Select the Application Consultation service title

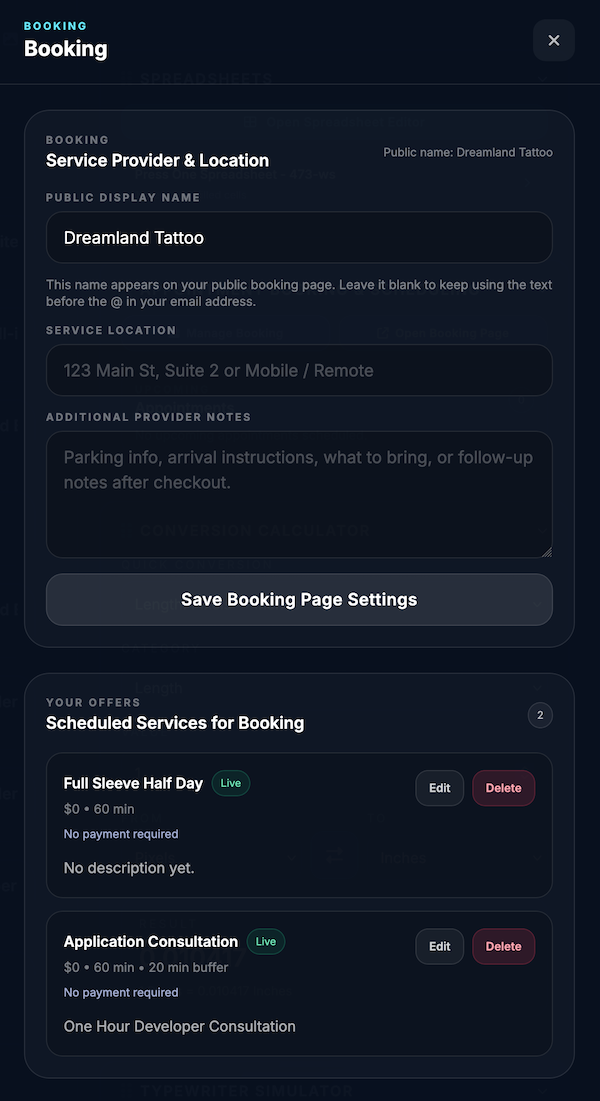[x=150, y=941]
